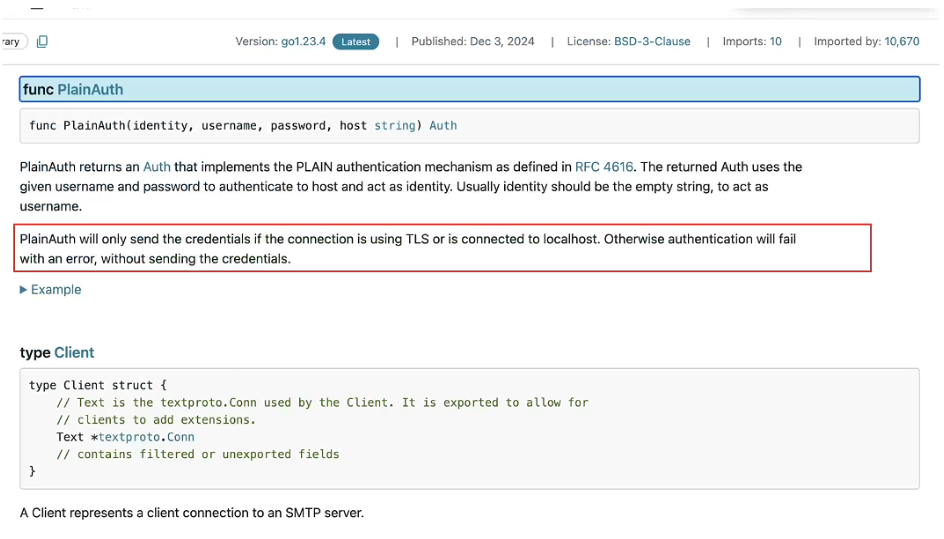Click the Latest version badge

(356, 42)
